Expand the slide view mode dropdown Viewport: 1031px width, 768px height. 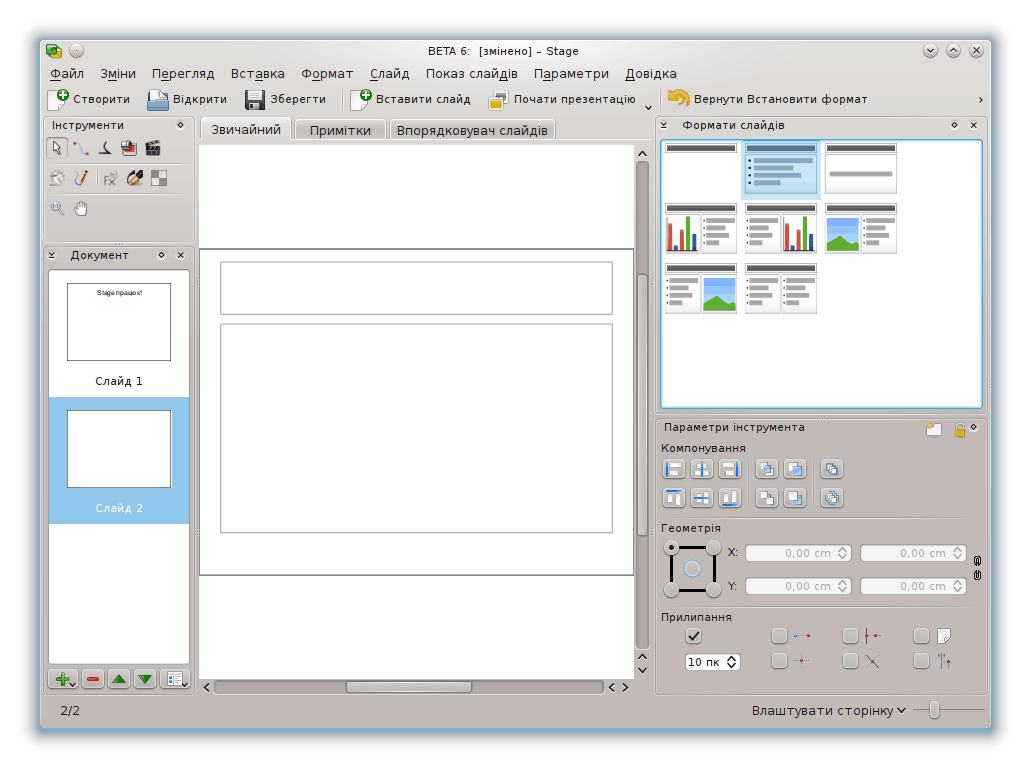(176, 679)
